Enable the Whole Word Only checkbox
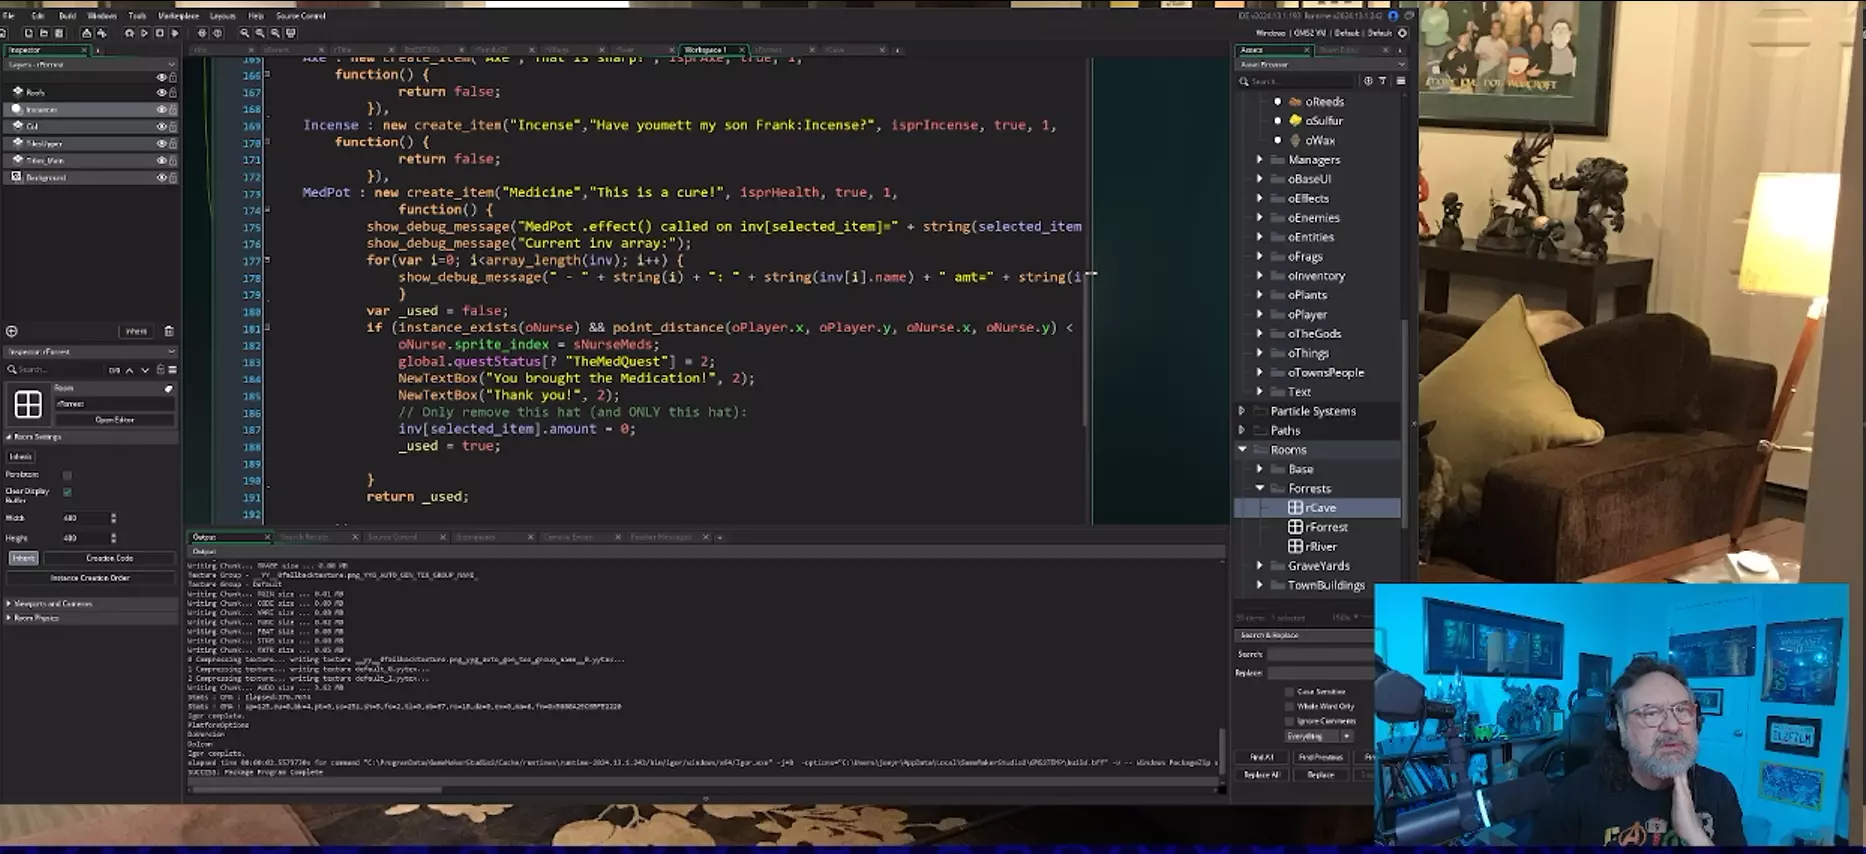This screenshot has height=854, width=1866. (1289, 706)
